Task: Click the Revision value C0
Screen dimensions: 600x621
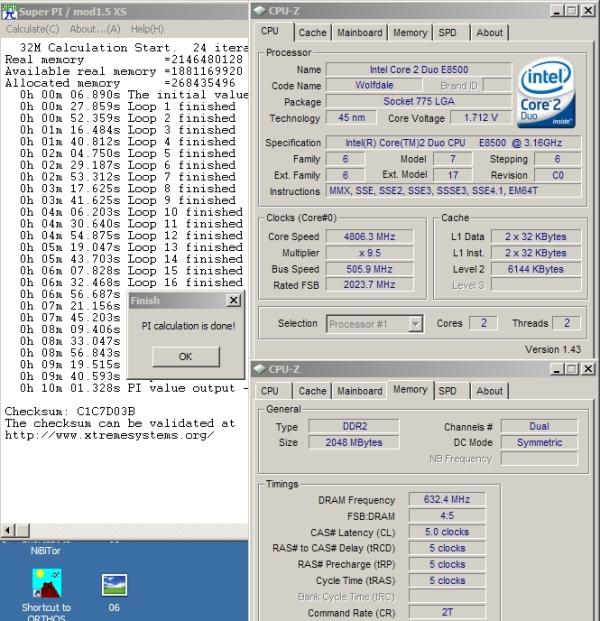Action: click(x=558, y=175)
